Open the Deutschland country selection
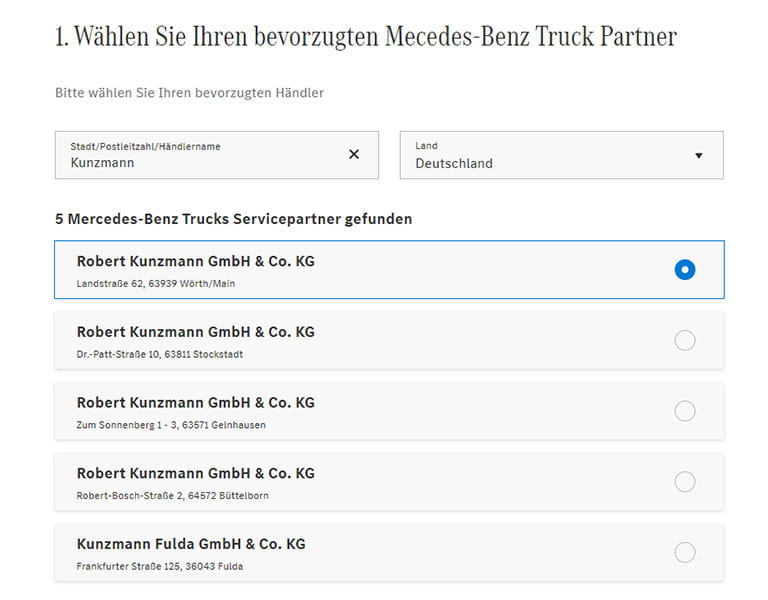The image size is (768, 600). click(454, 163)
